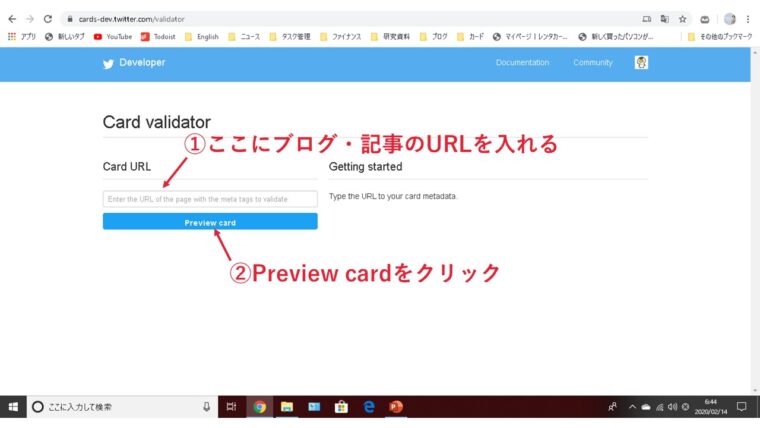
Task: Open the Apps grid shortcut in bookmarks bar
Action: [x=21, y=36]
